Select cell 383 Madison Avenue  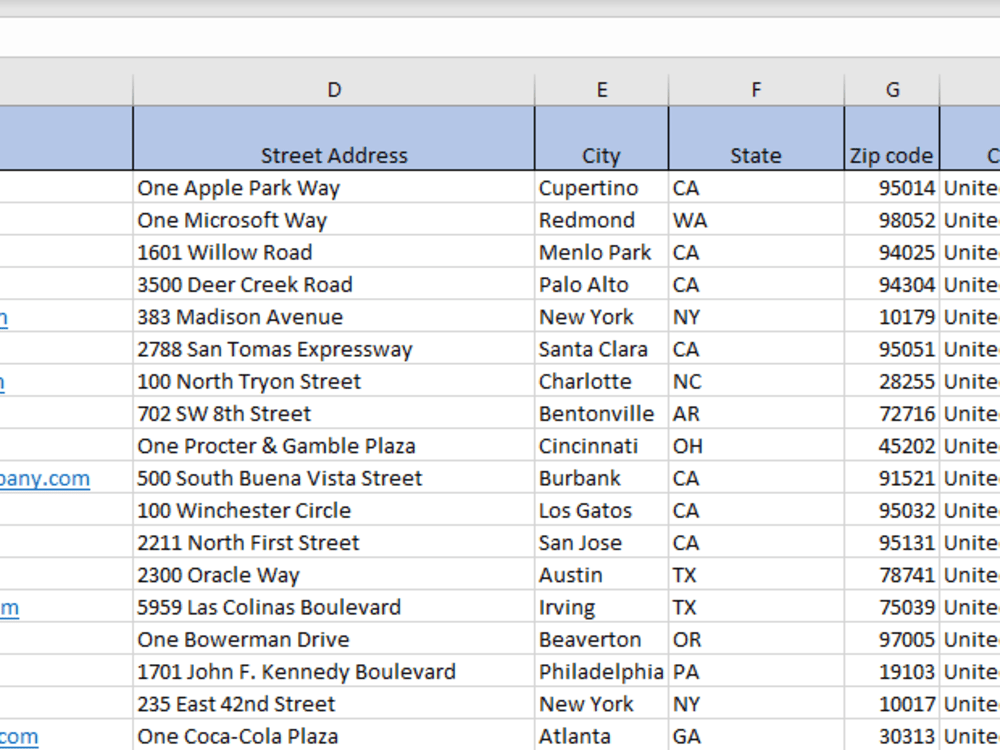[x=334, y=316]
